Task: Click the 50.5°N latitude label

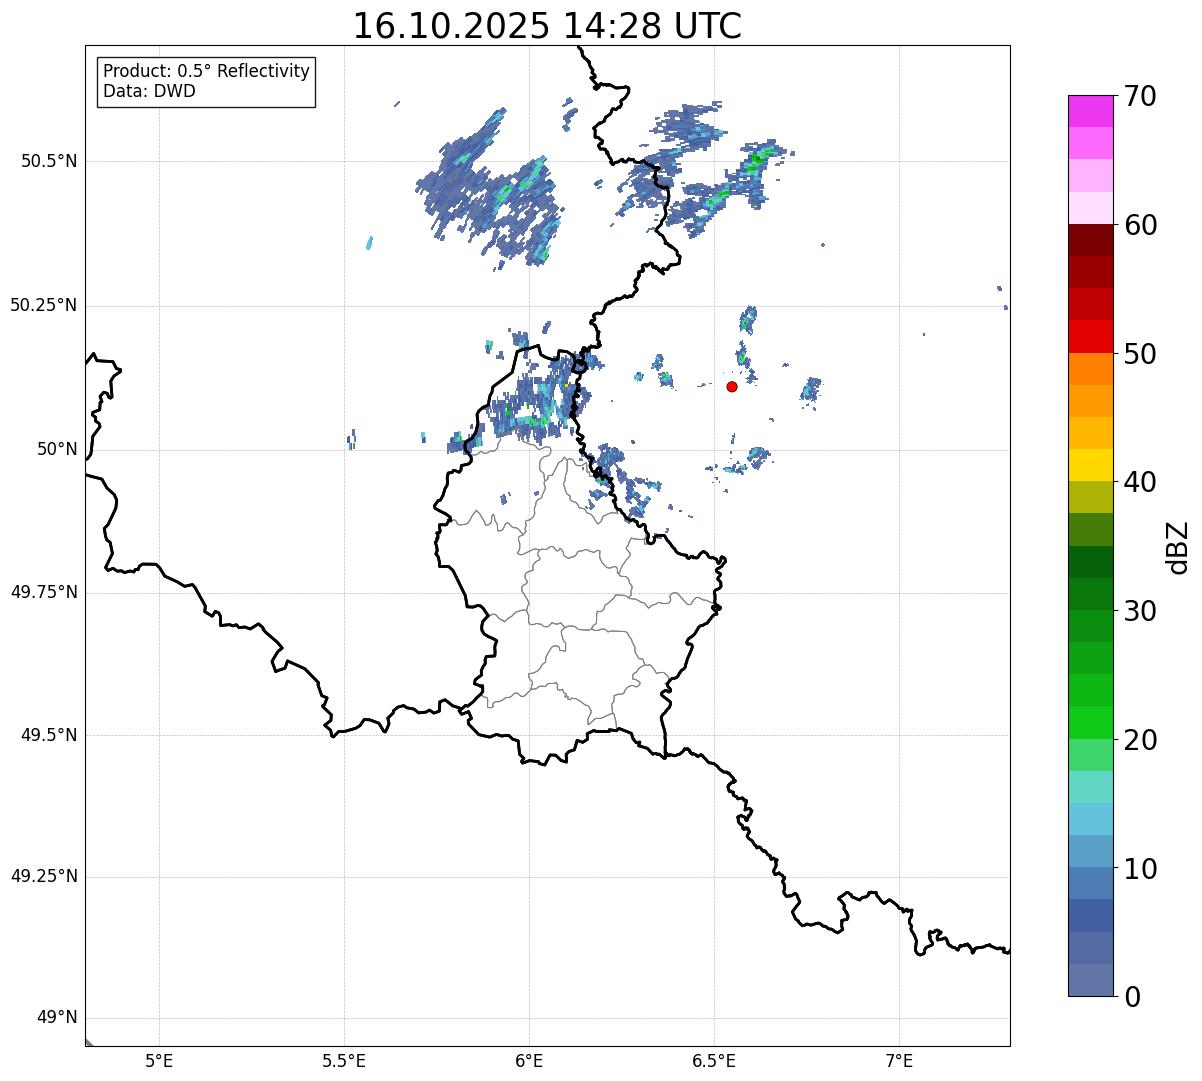Action: [49, 162]
